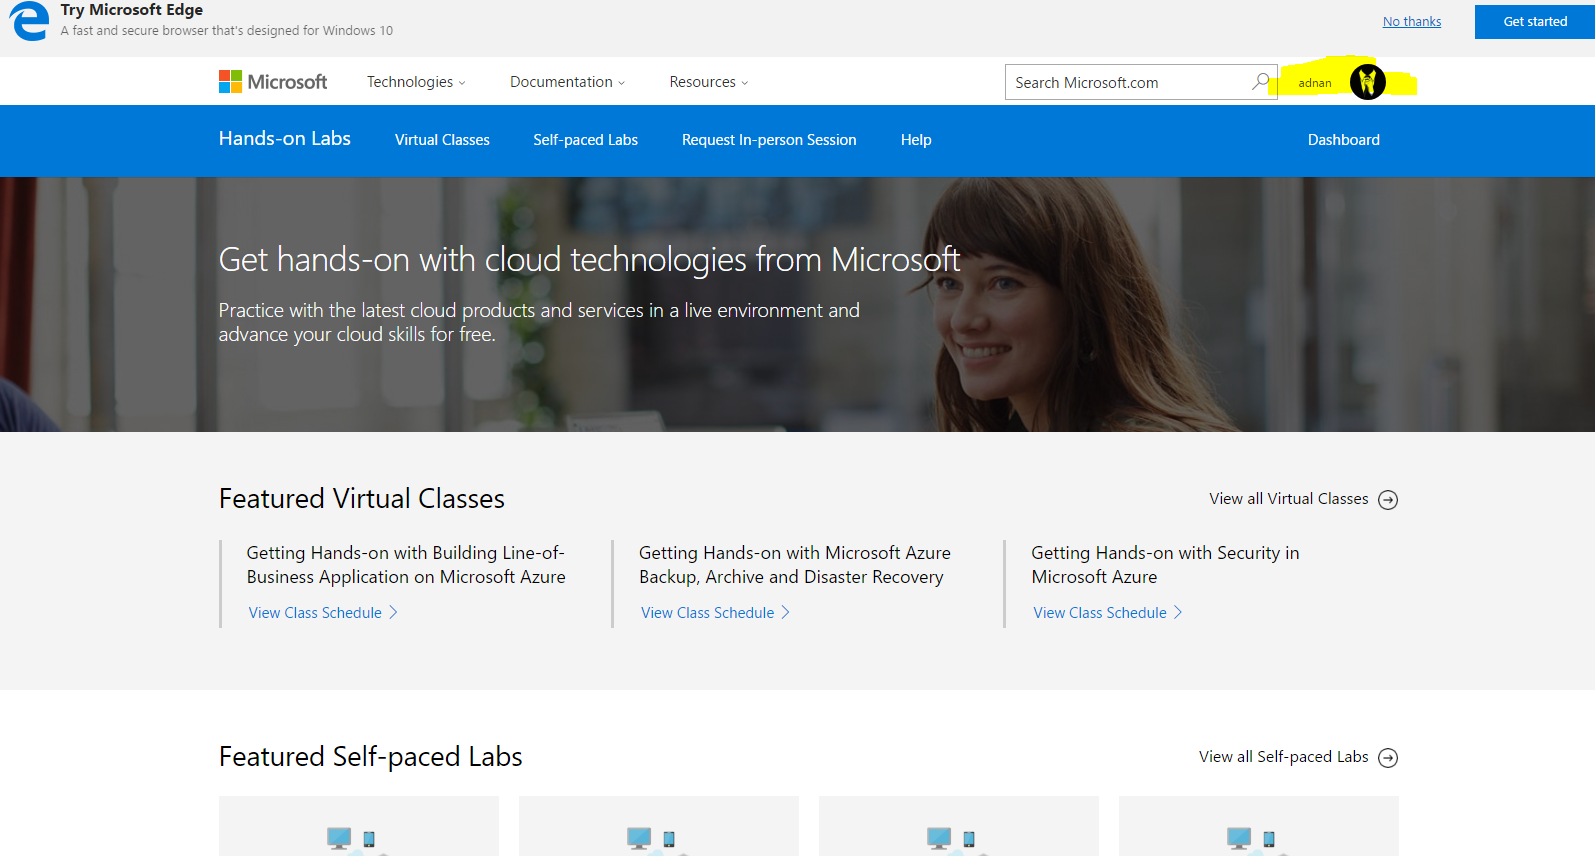Open the third self-paced lab card thumbnail
This screenshot has height=856, width=1595.
(x=959, y=826)
